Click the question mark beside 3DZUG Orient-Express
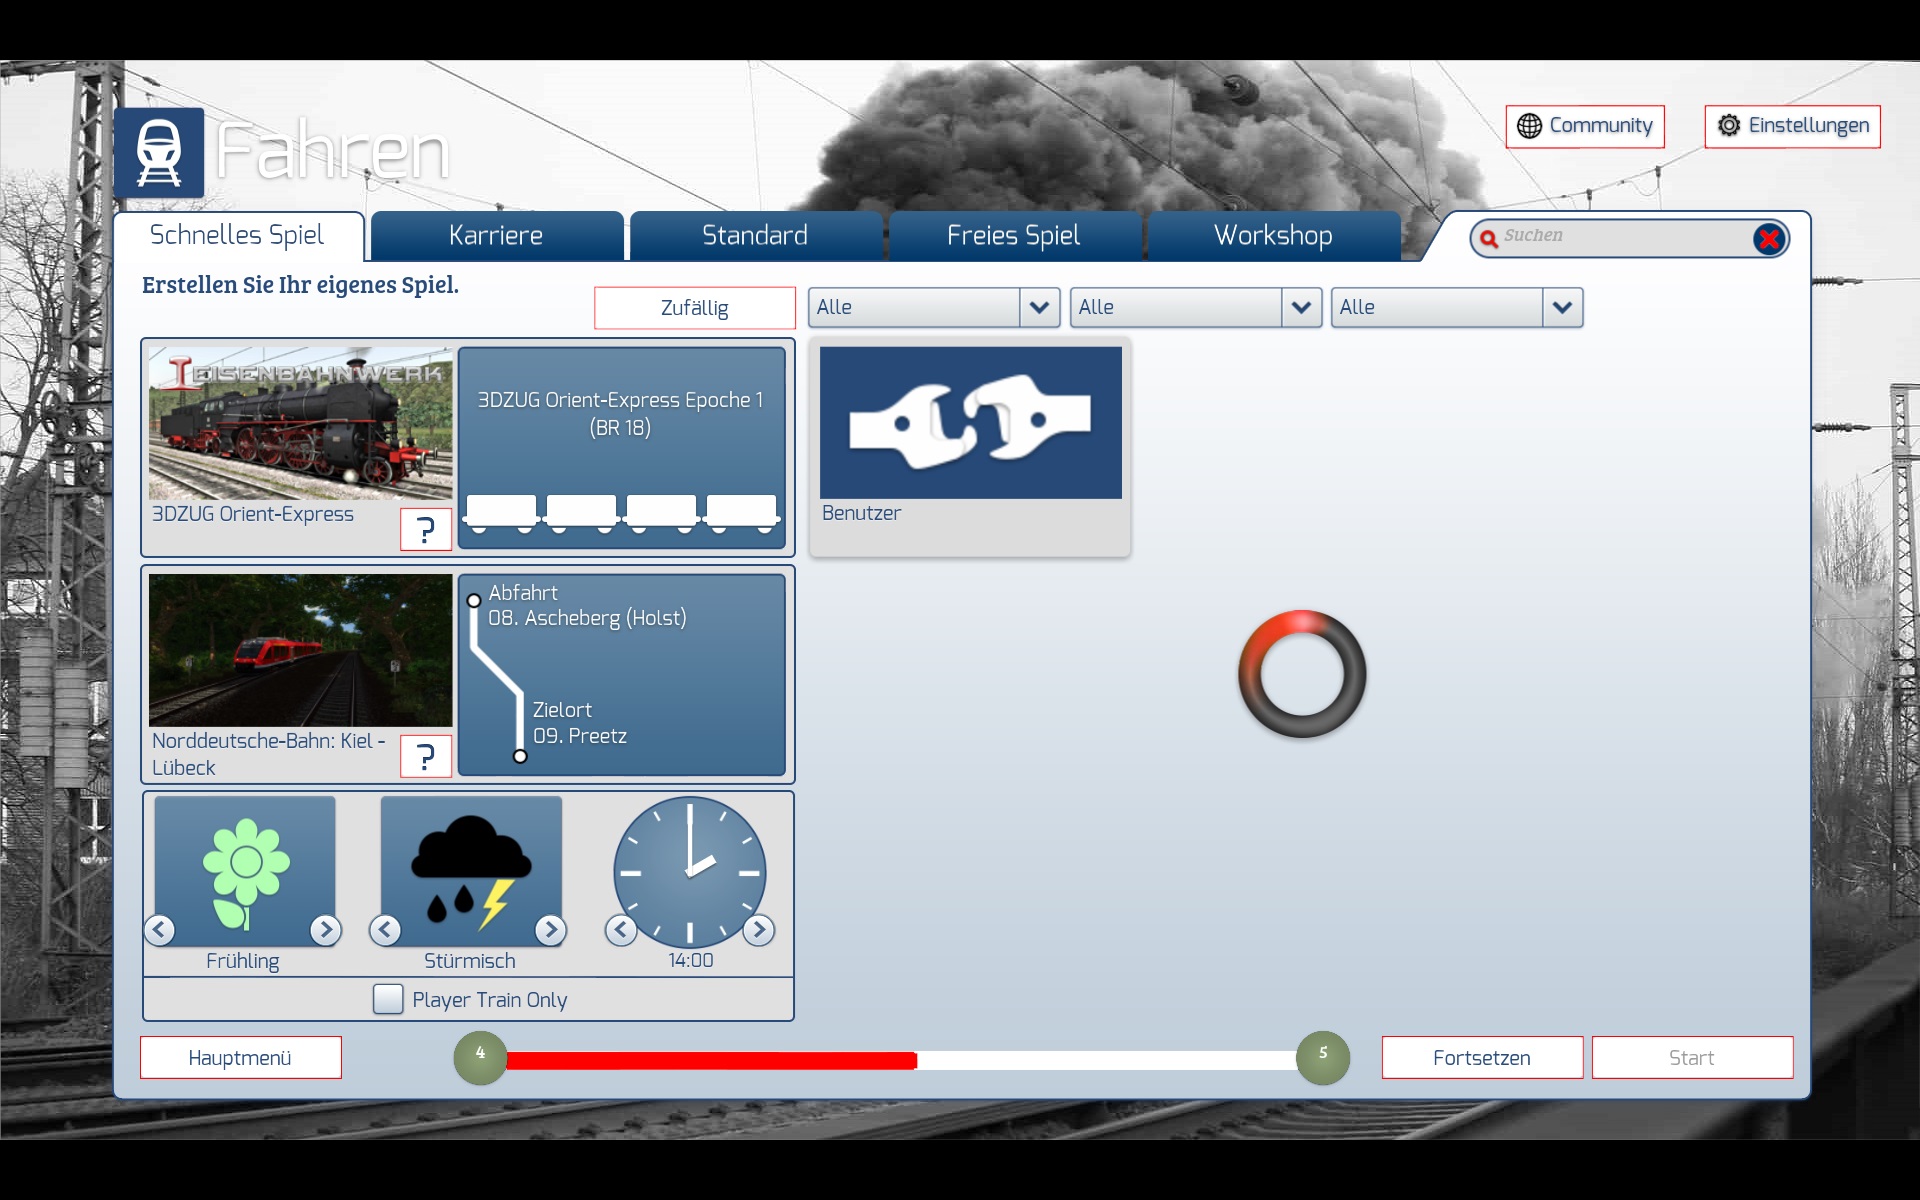The width and height of the screenshot is (1920, 1200). pyautogui.click(x=426, y=529)
